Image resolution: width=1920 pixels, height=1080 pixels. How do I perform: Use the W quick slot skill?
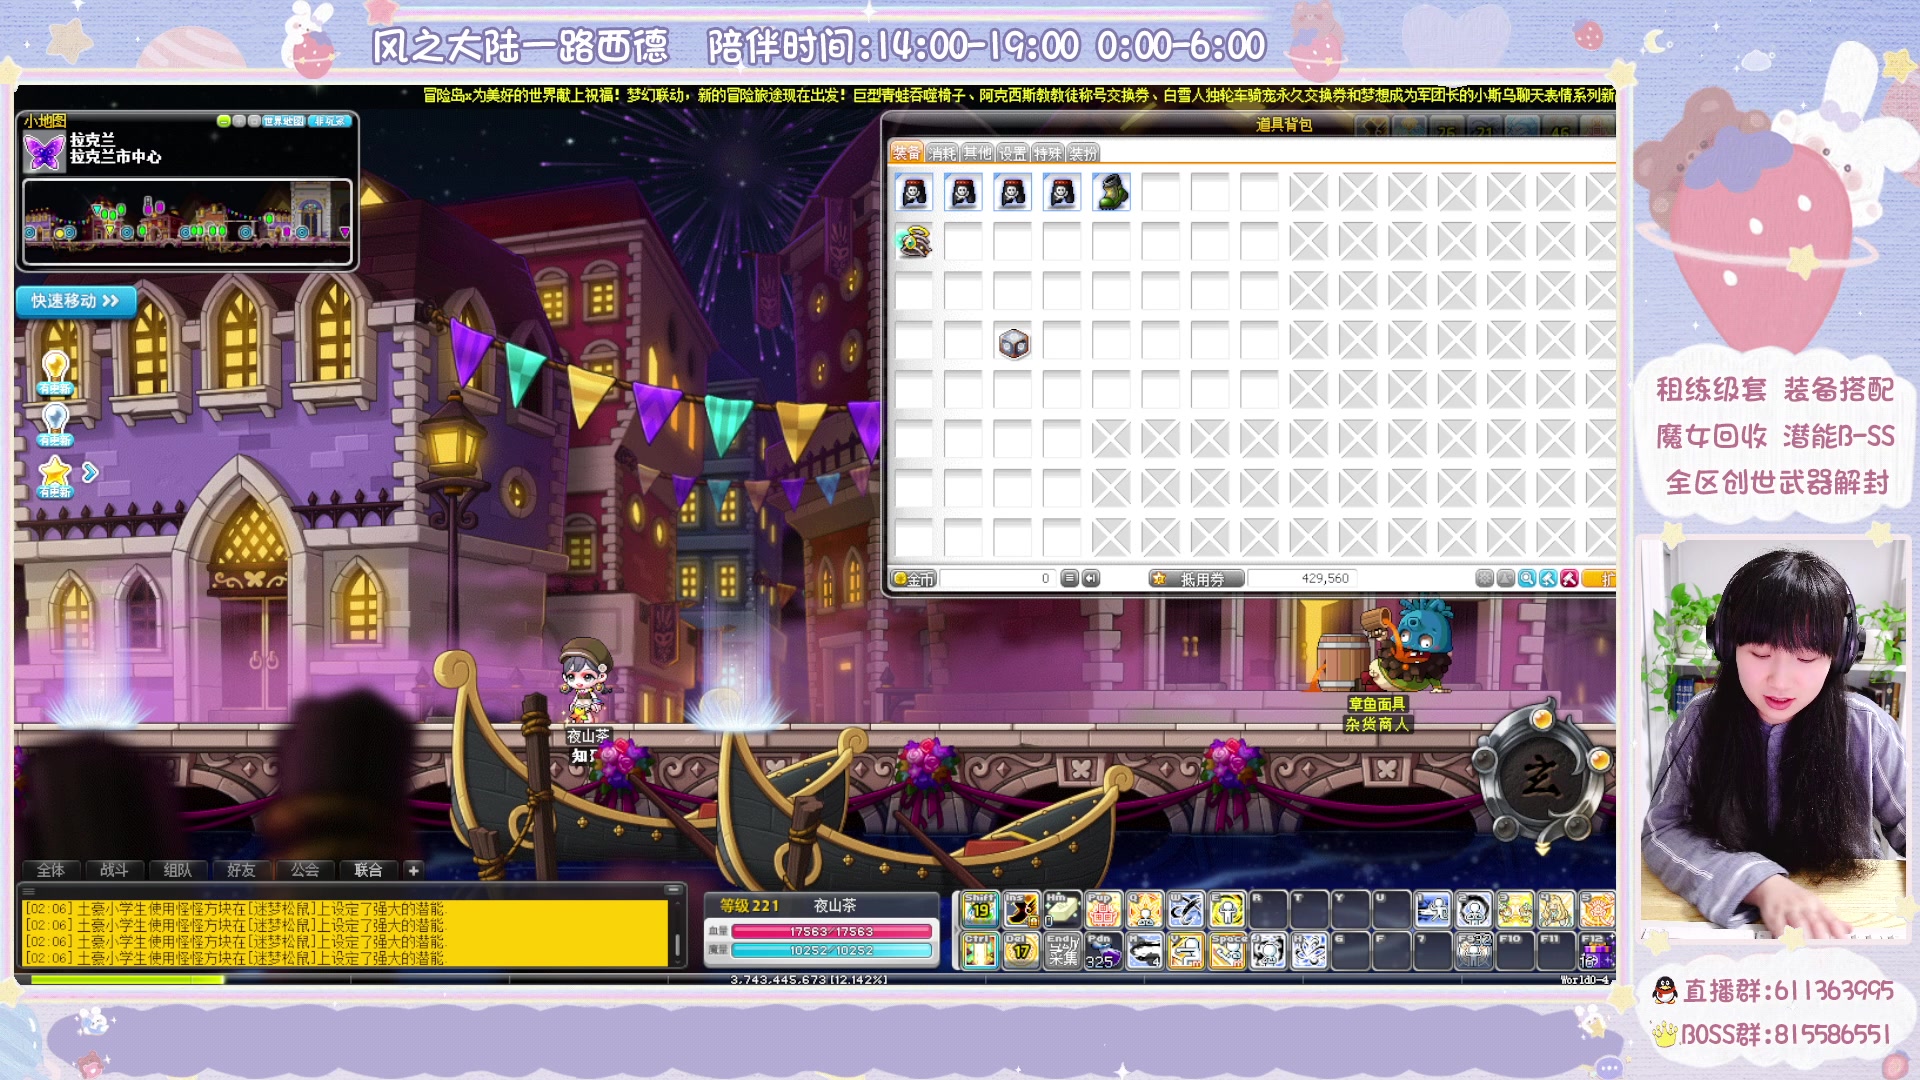pos(1185,909)
